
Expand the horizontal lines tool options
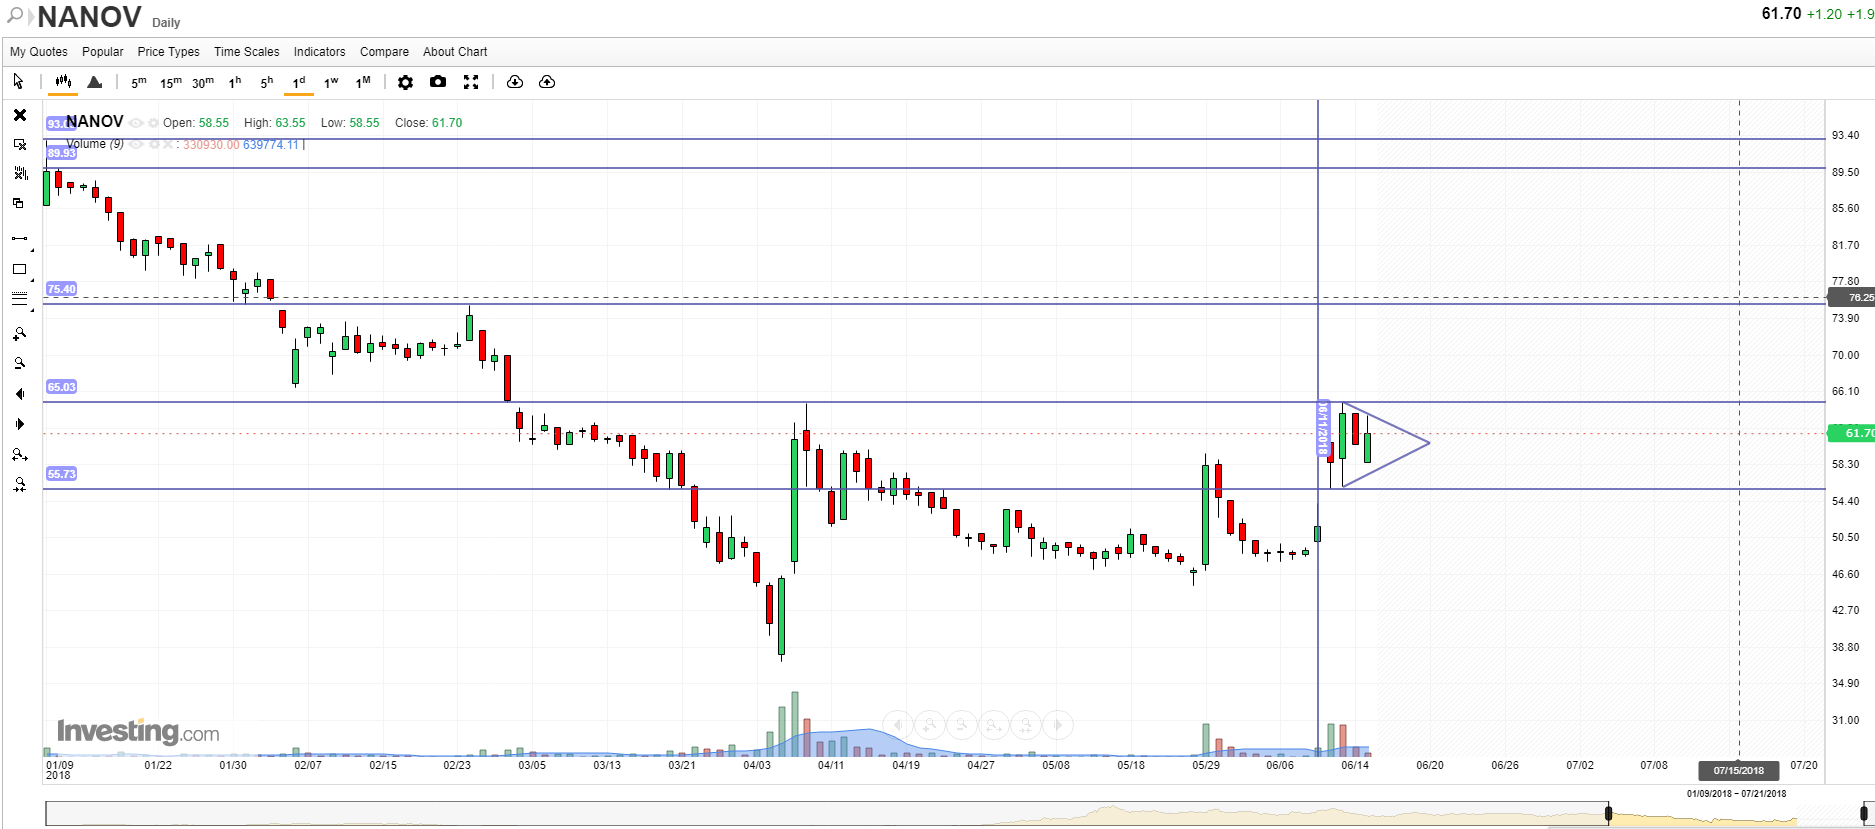[x=32, y=309]
